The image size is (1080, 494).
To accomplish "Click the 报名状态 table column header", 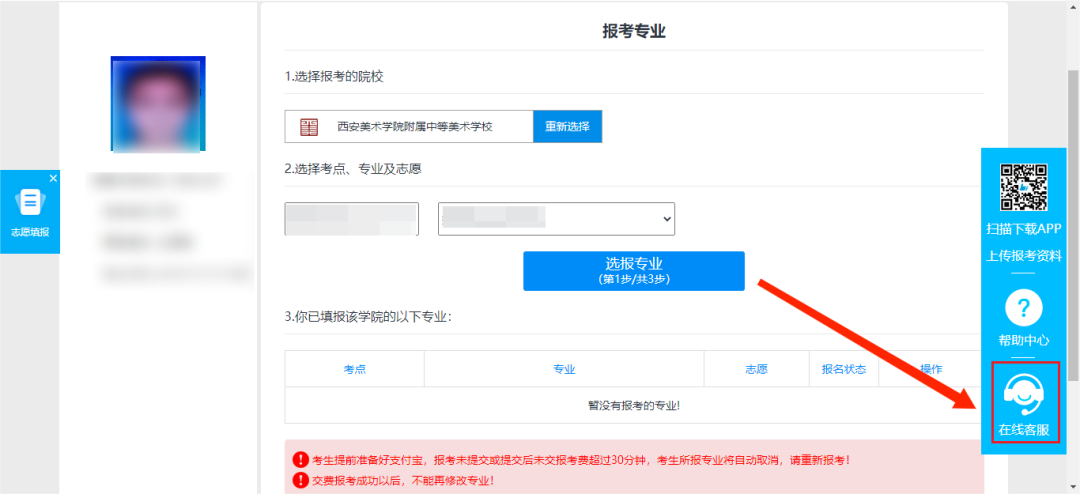I will (x=844, y=369).
